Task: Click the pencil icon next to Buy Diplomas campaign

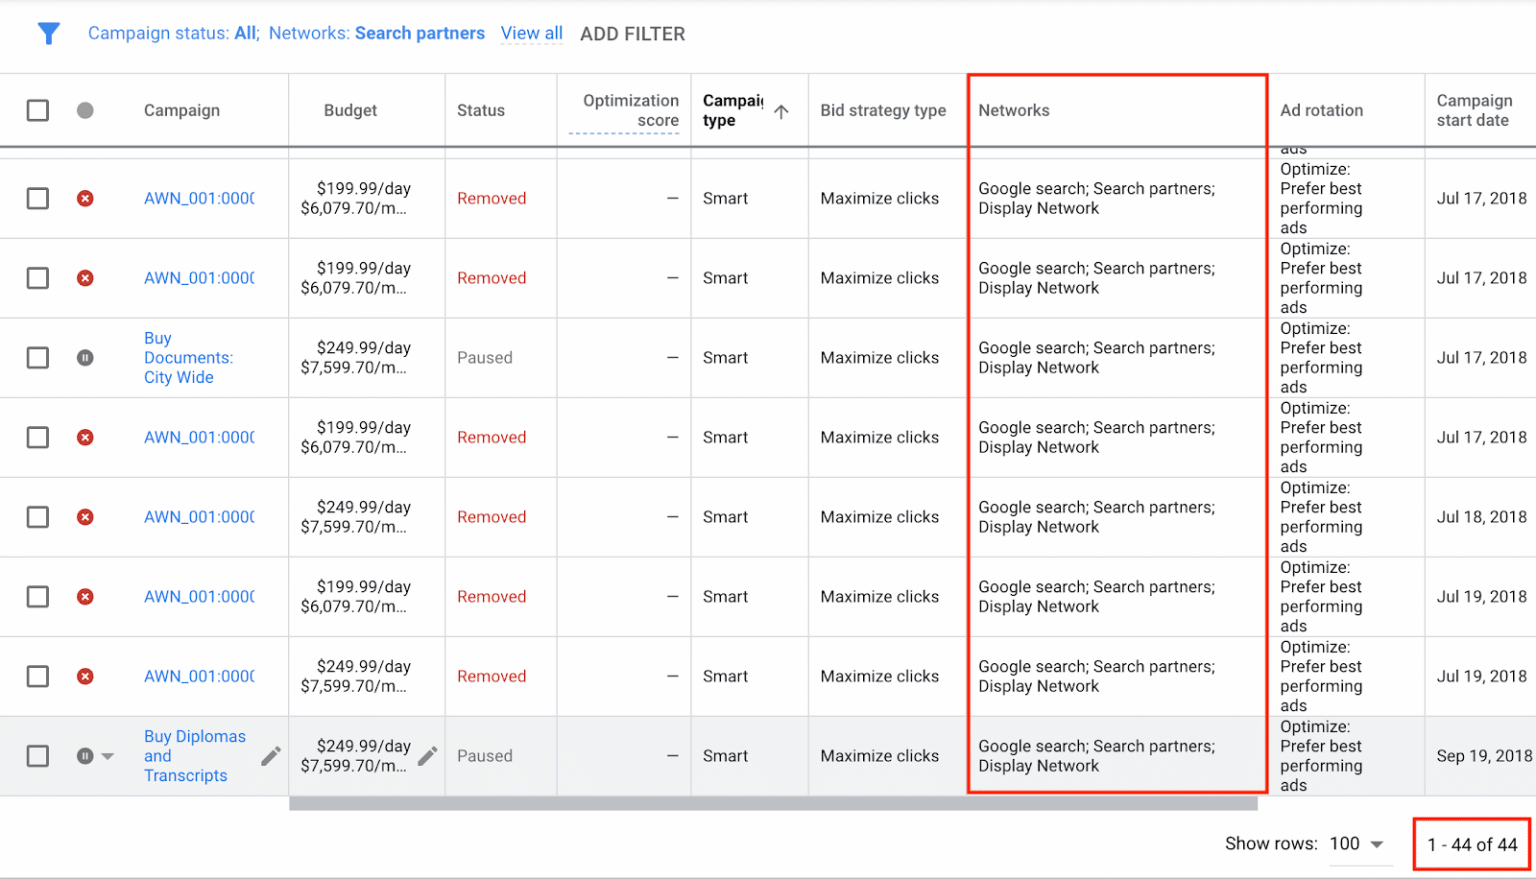Action: point(270,756)
